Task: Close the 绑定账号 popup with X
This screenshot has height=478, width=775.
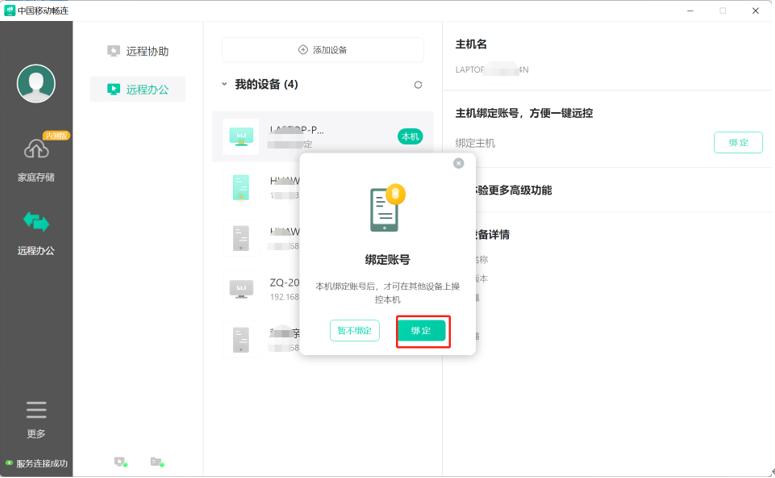Action: tap(459, 163)
